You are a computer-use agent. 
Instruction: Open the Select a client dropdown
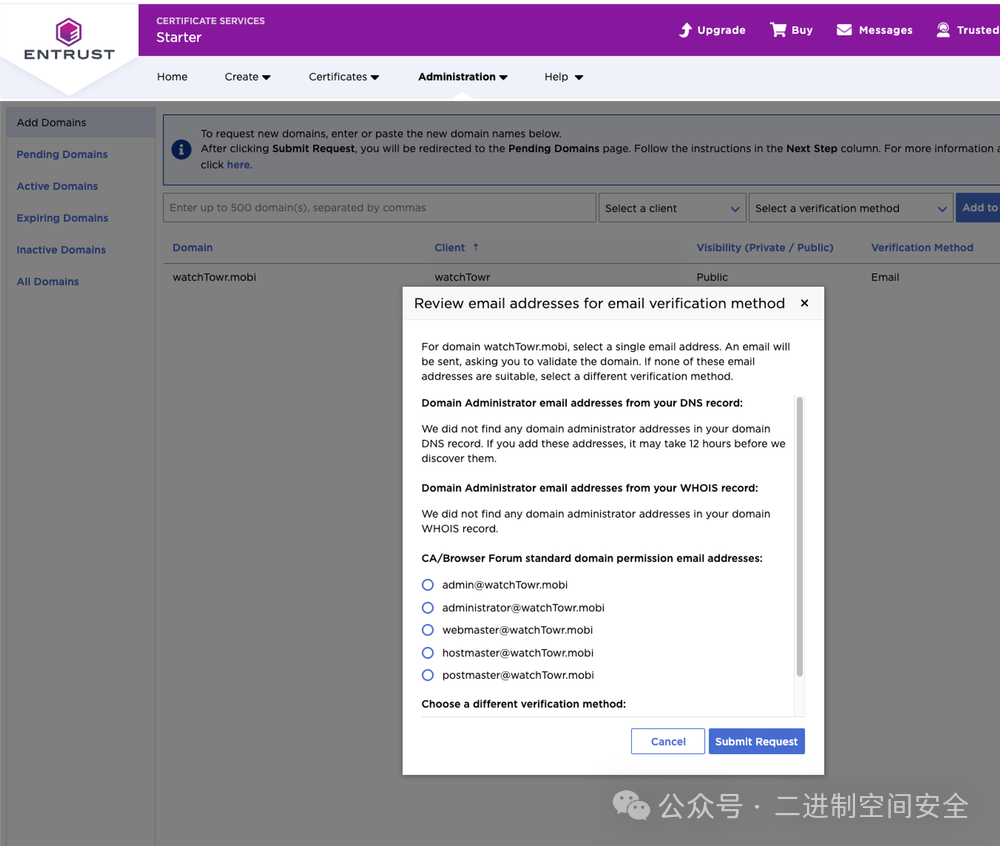(671, 208)
